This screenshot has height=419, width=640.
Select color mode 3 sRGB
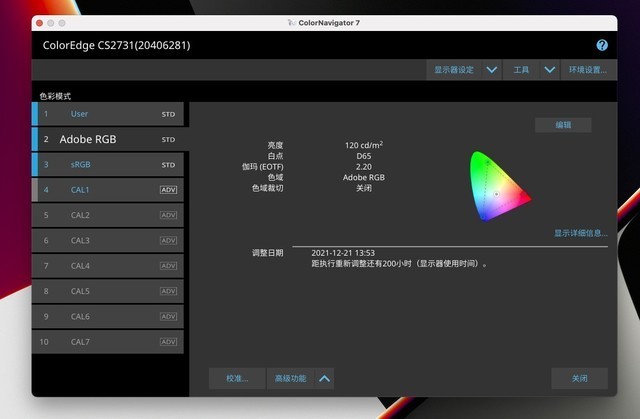(108, 164)
